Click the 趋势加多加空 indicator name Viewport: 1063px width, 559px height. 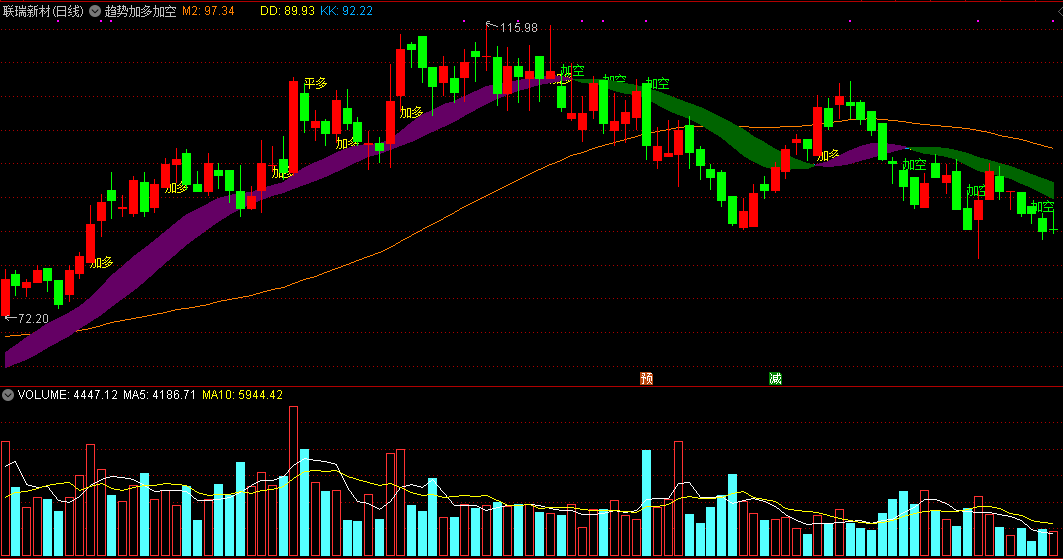click(x=140, y=11)
